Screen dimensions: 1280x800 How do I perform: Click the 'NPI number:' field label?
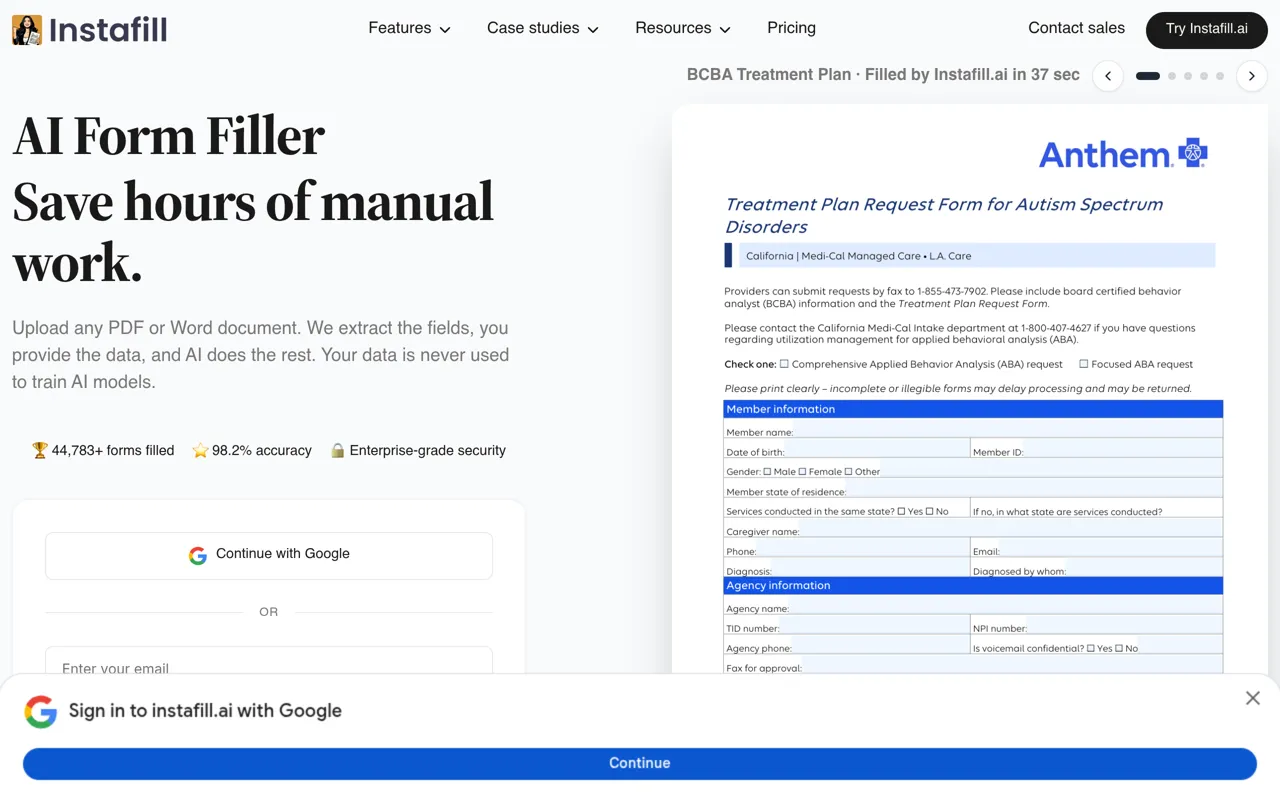pyautogui.click(x=1000, y=629)
